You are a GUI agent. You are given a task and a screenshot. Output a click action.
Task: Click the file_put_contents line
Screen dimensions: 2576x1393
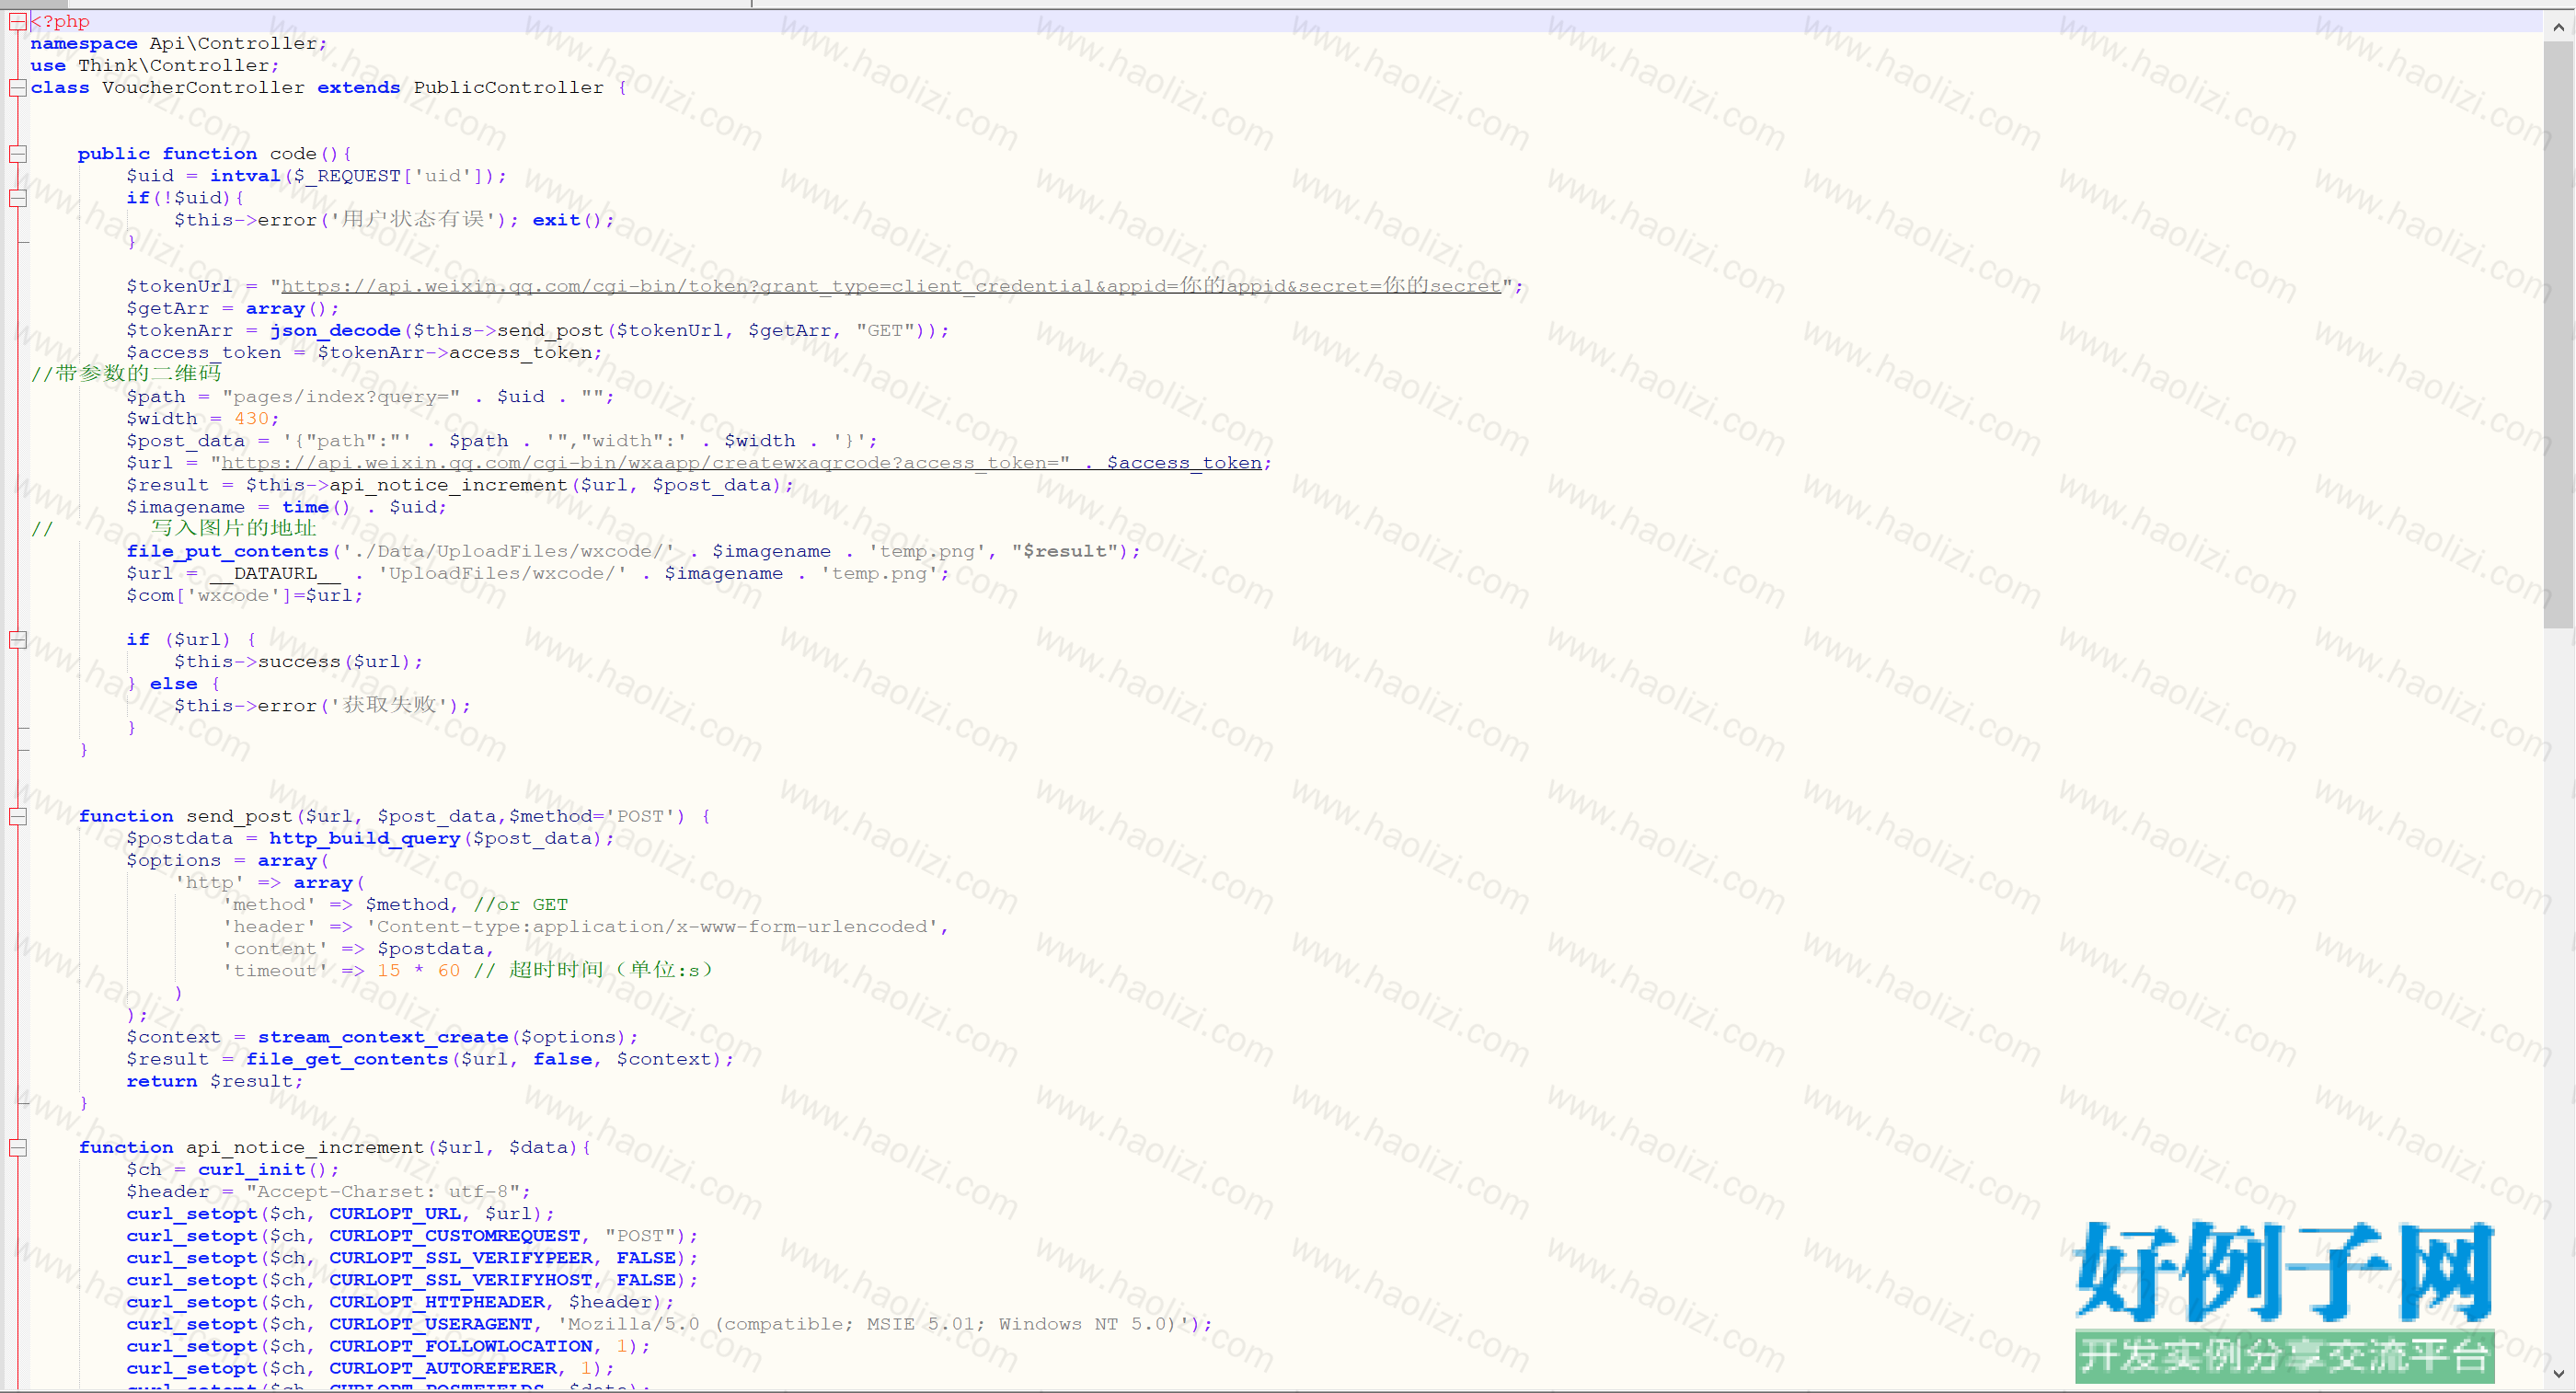click(633, 551)
